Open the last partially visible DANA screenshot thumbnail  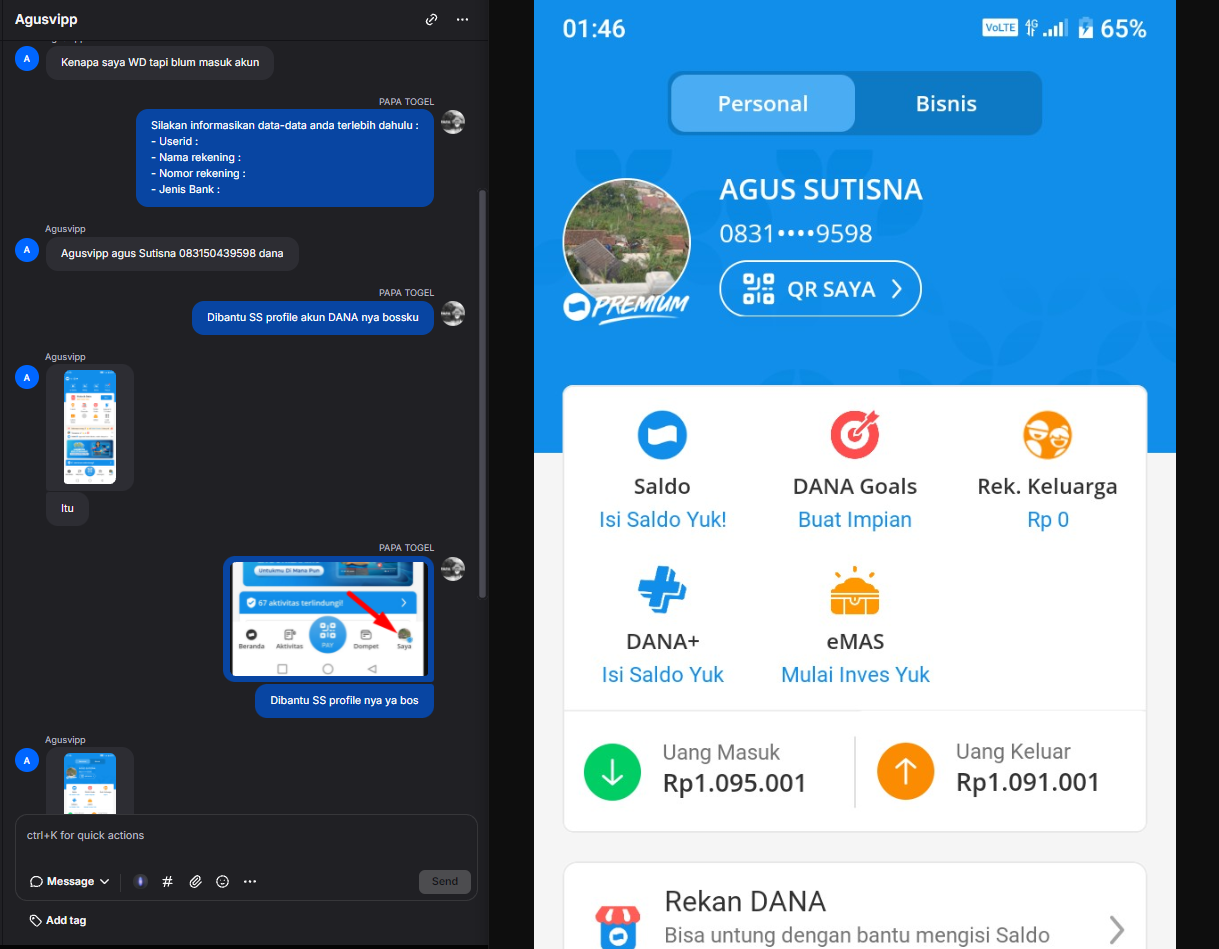tap(90, 783)
